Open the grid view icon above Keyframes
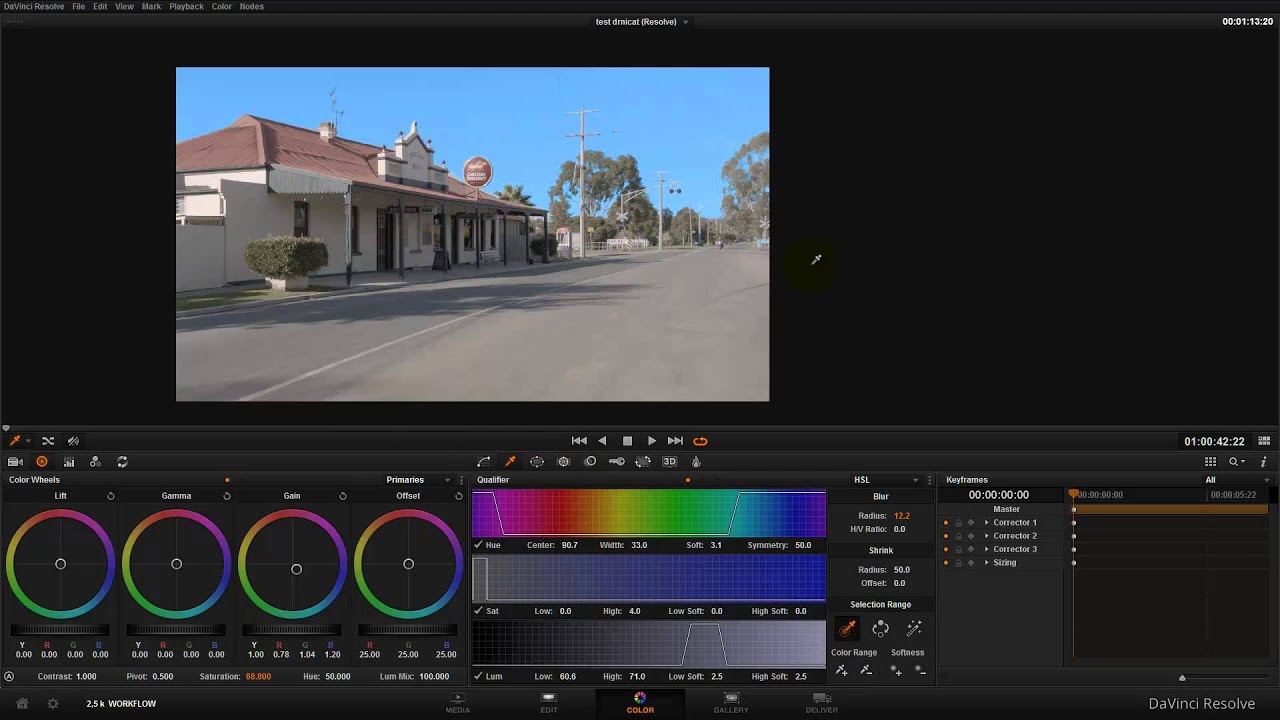Image resolution: width=1280 pixels, height=720 pixels. pos(1210,461)
